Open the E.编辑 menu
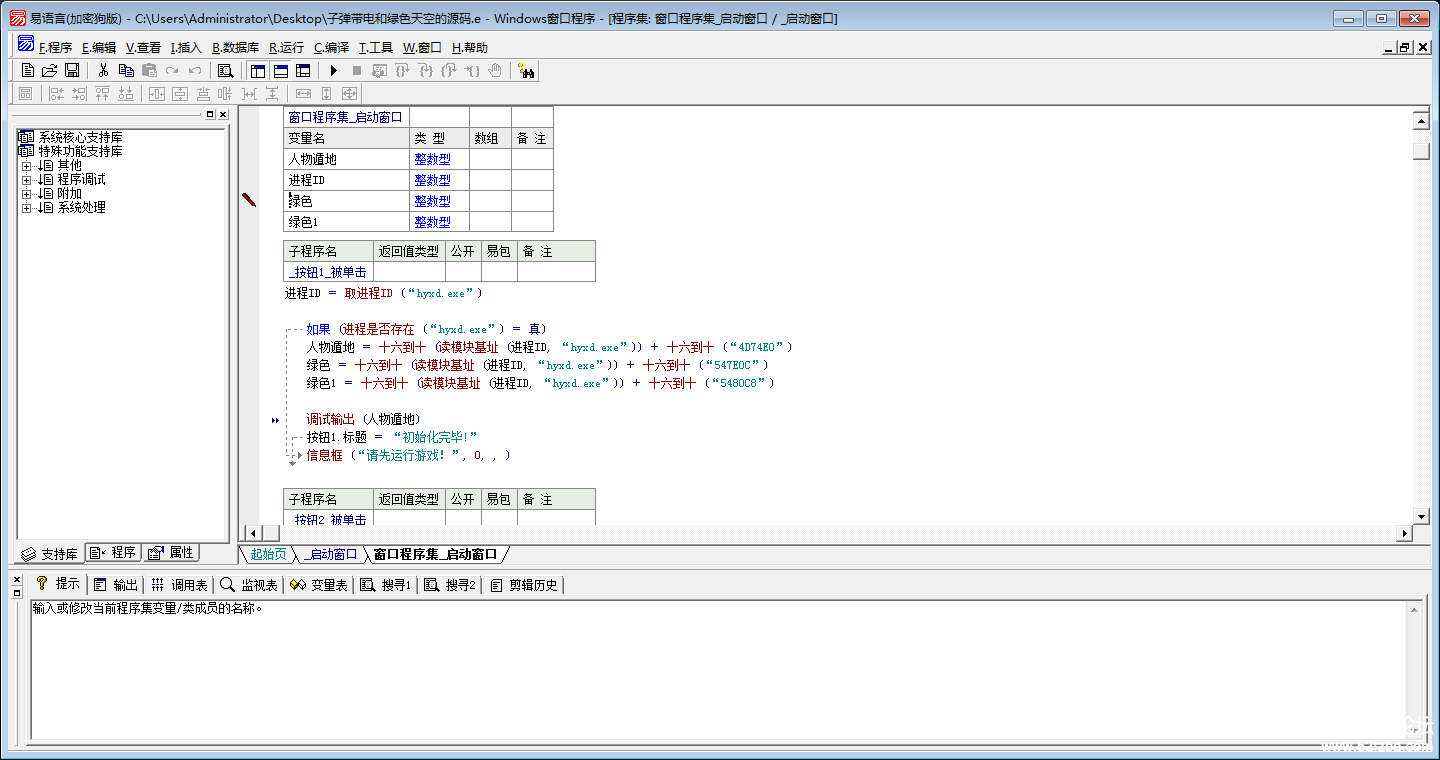Viewport: 1440px width, 760px height. [99, 47]
